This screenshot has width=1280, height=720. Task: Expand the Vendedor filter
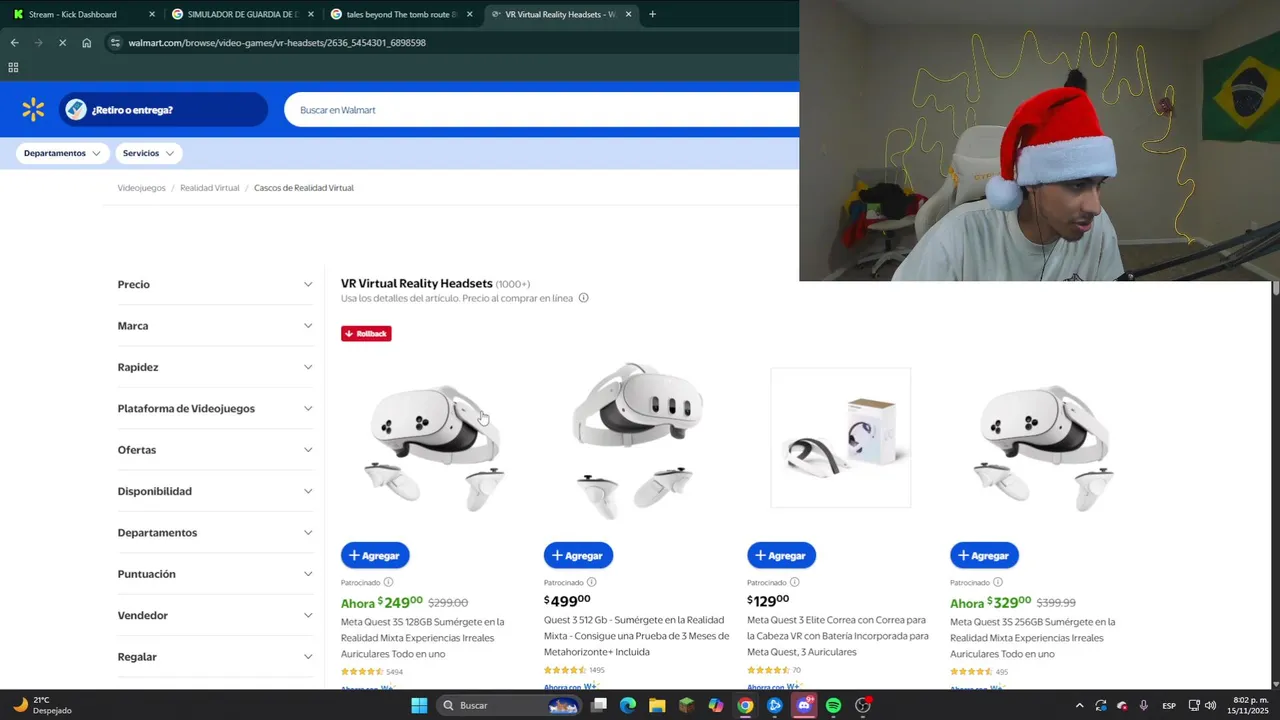215,615
